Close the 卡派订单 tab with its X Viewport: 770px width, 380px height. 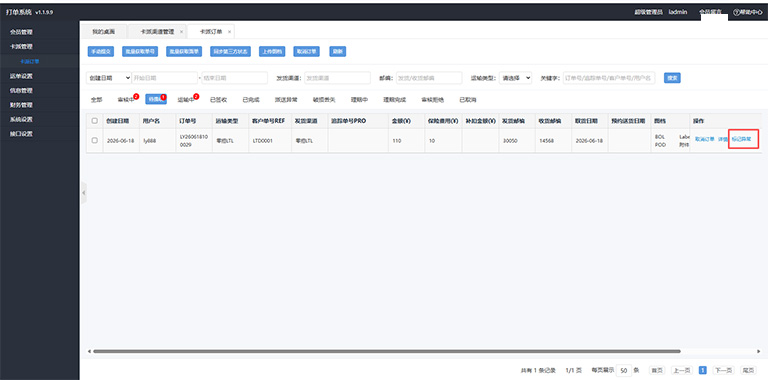pos(229,31)
